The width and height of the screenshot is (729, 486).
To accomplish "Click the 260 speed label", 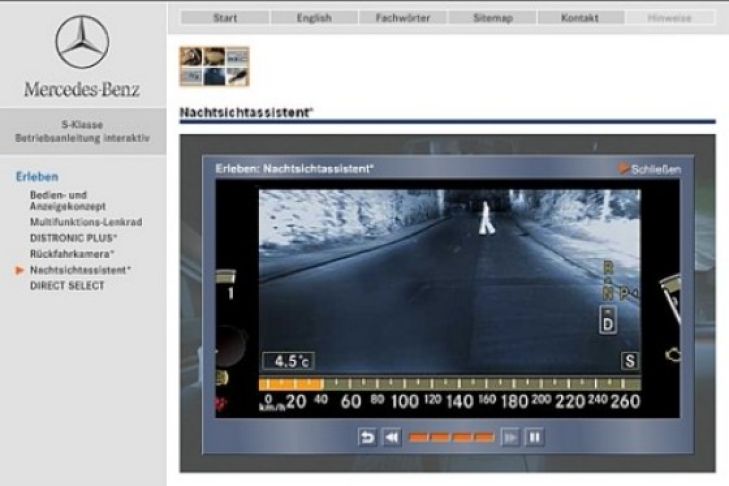I will (x=625, y=401).
